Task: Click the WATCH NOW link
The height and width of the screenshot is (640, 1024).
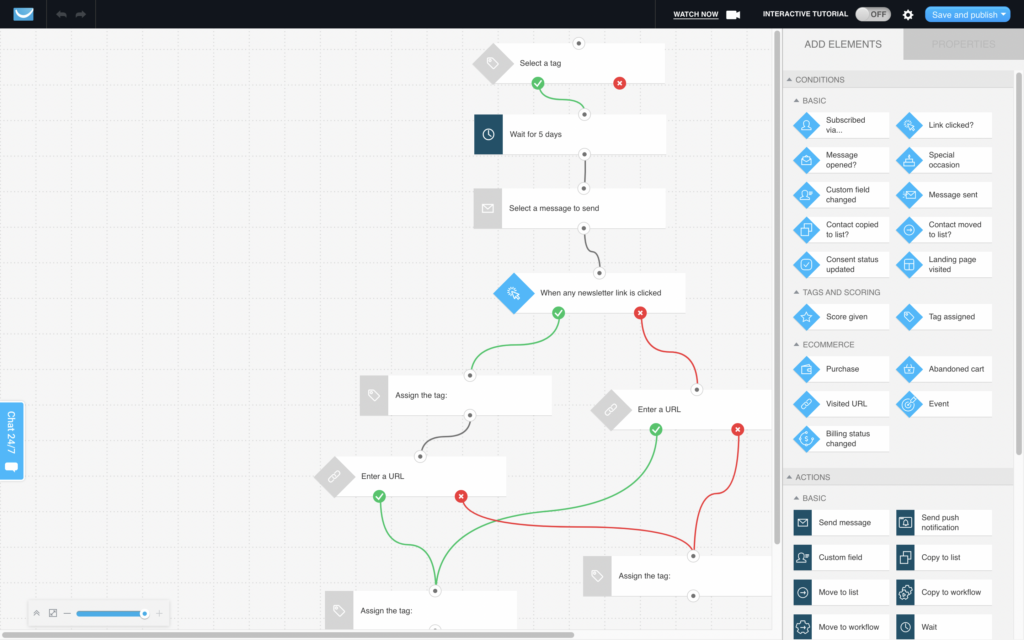Action: pyautogui.click(x=696, y=14)
